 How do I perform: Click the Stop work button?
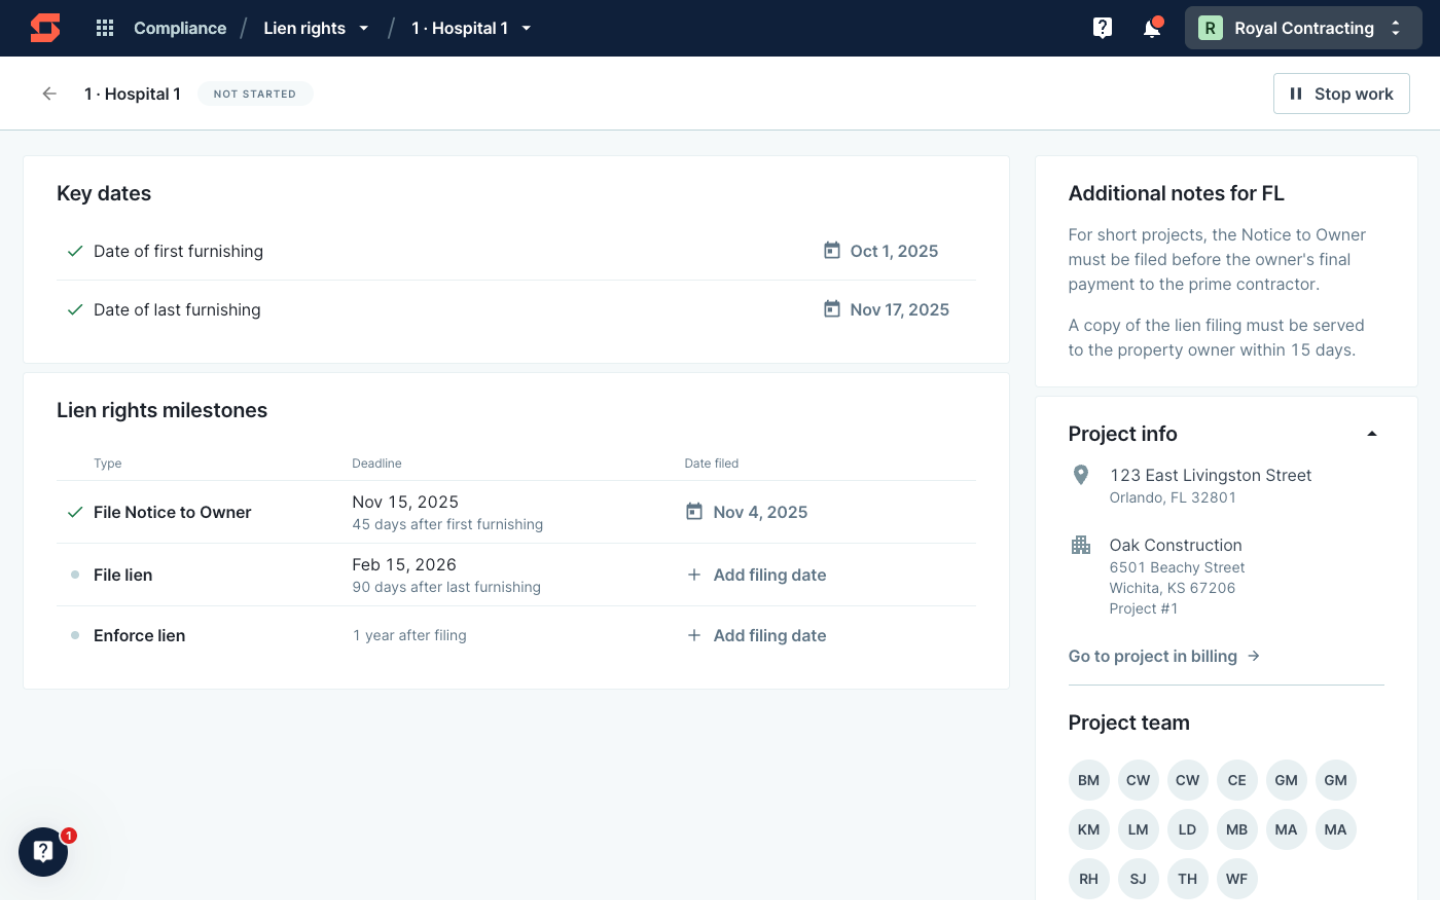tap(1341, 93)
